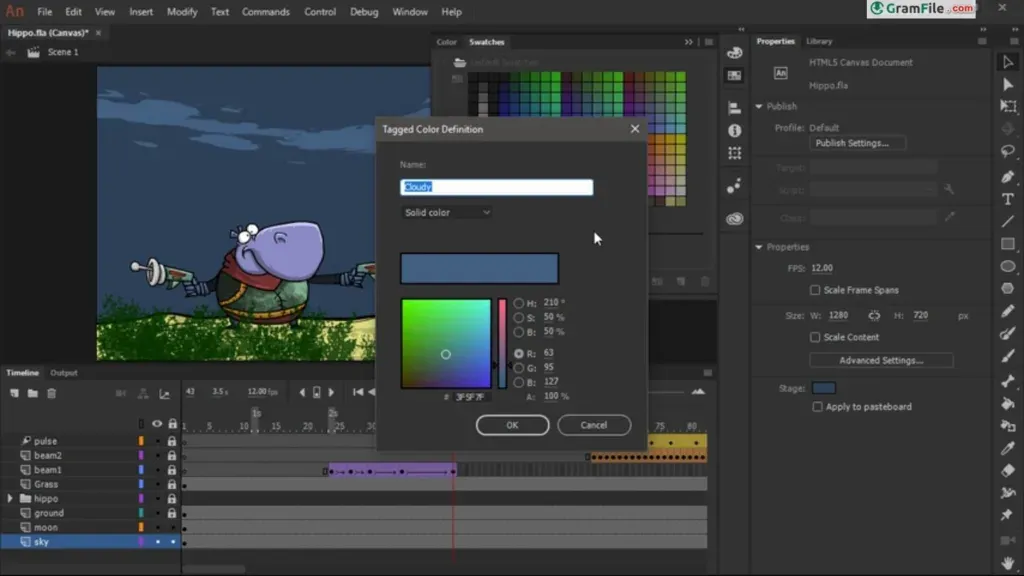Switch to the Library tab
Image resolution: width=1024 pixels, height=576 pixels.
coord(819,41)
